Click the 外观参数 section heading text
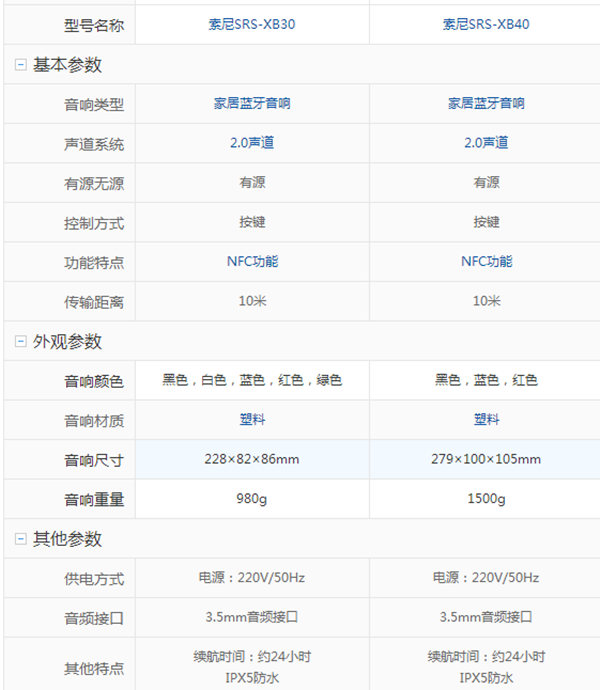Image resolution: width=600 pixels, height=690 pixels. (67, 341)
